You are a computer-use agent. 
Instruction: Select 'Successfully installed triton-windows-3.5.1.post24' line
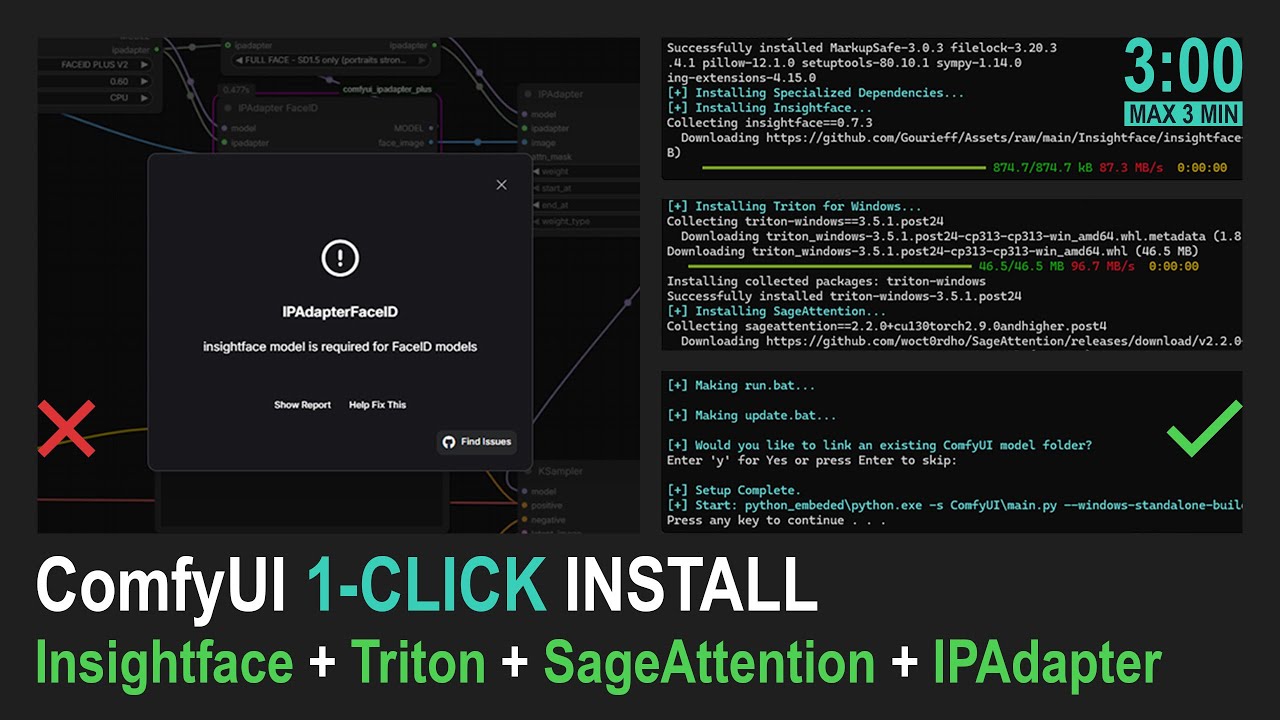click(x=844, y=297)
